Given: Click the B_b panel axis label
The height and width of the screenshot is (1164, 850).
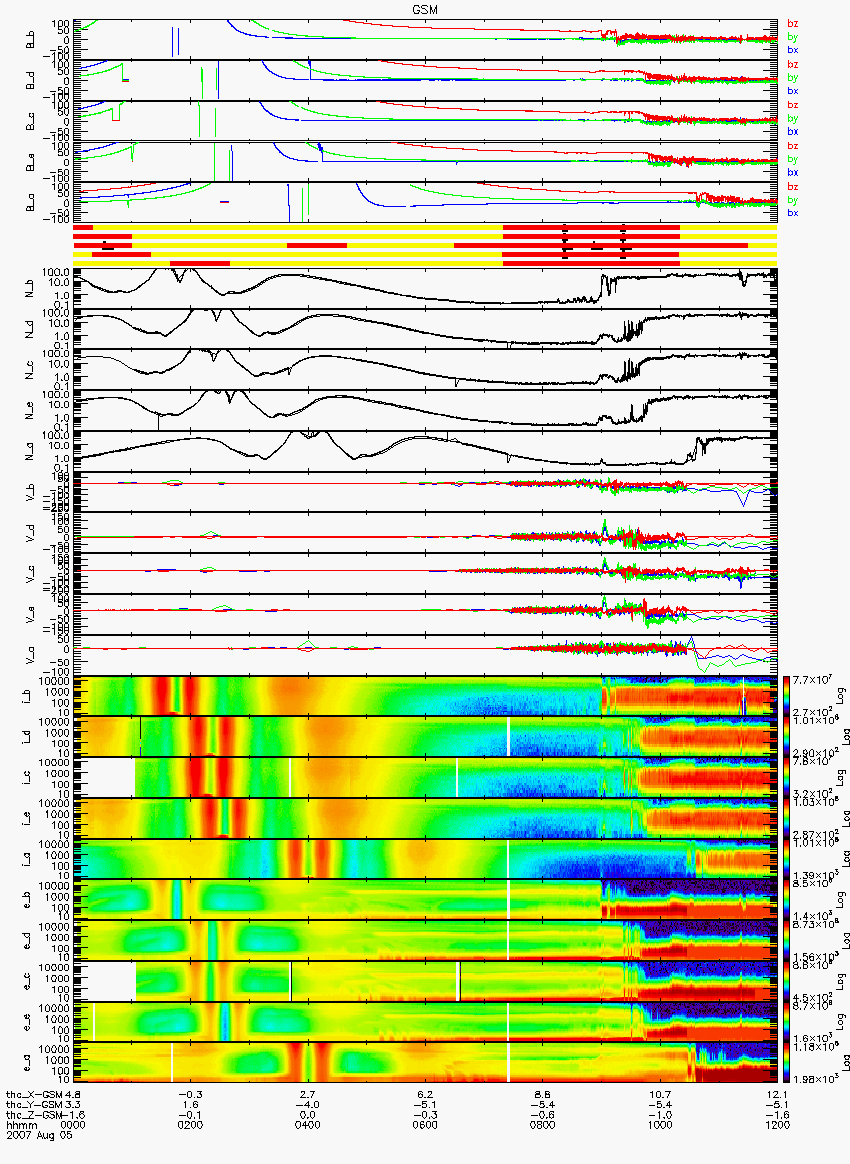Looking at the screenshot, I should click(30, 39).
